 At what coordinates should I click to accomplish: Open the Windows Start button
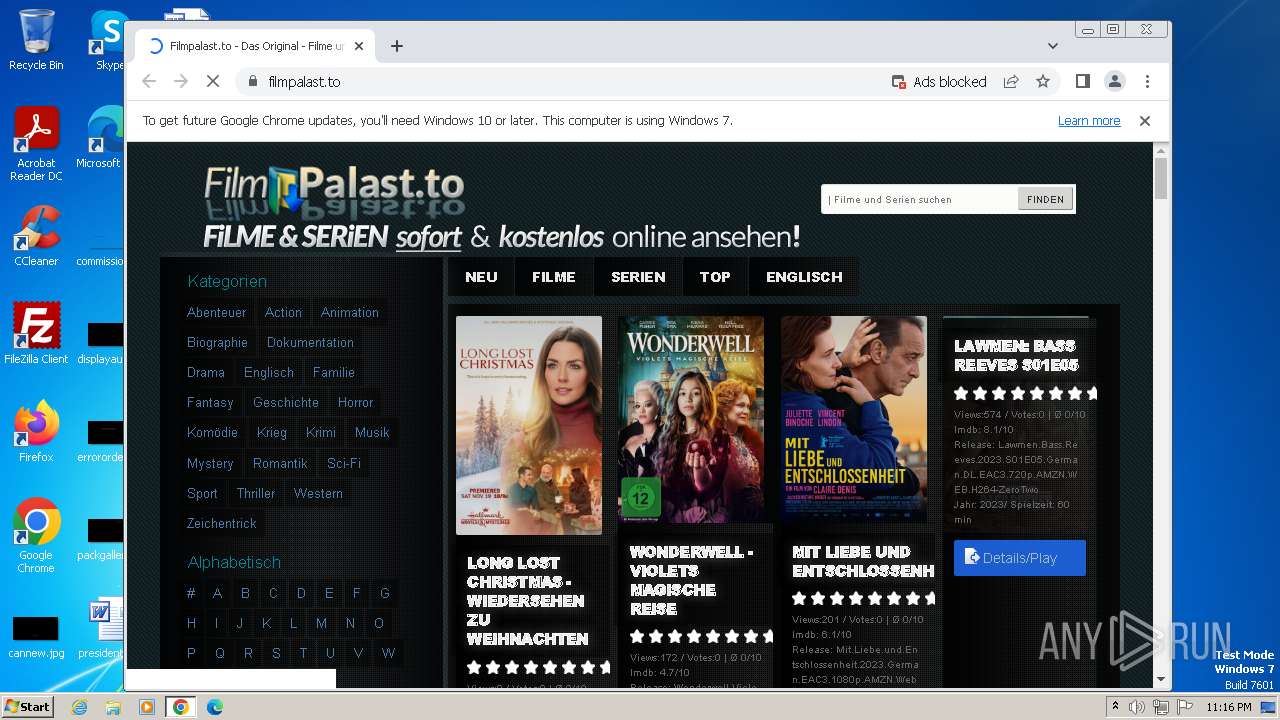[28, 707]
